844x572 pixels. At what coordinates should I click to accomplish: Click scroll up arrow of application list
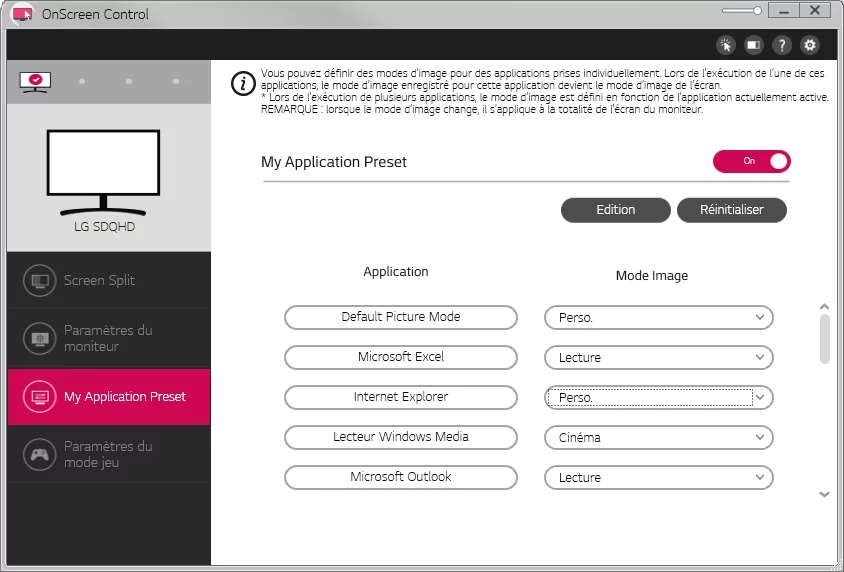824,307
